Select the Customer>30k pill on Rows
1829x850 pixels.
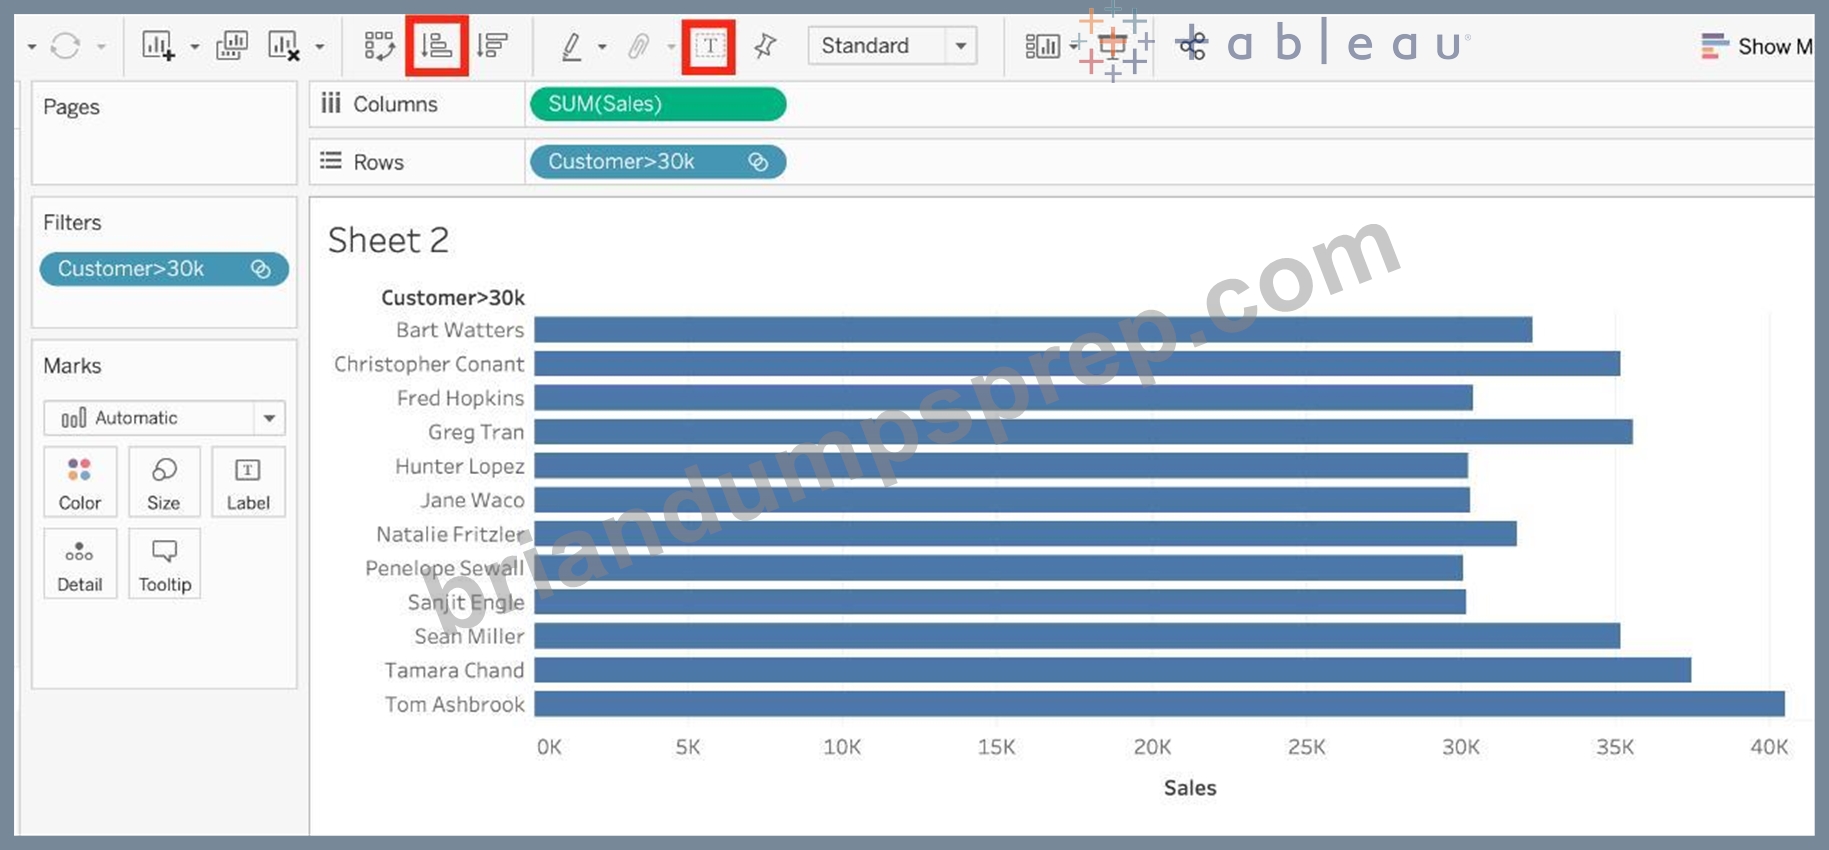coord(658,162)
